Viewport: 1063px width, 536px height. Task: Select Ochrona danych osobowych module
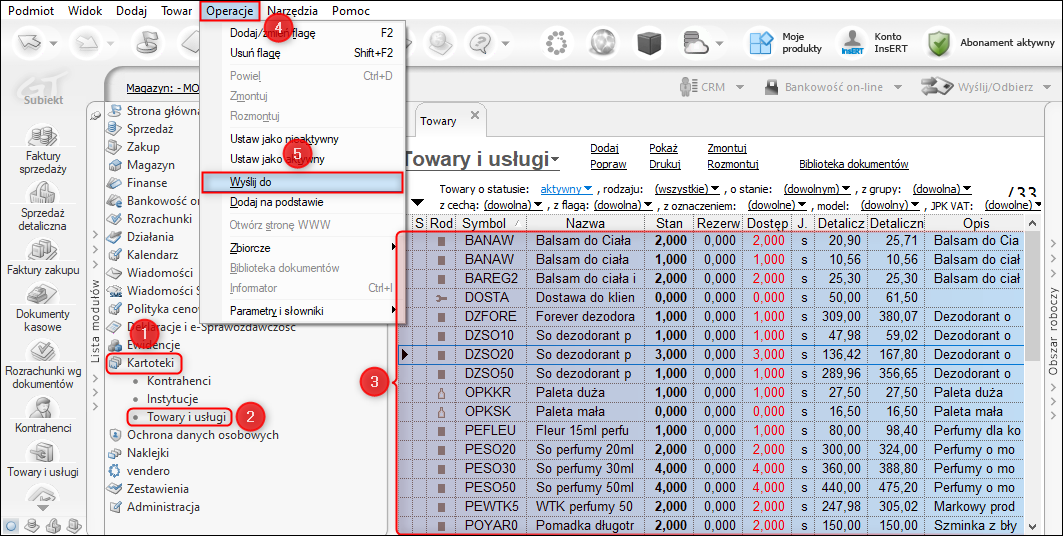pos(203,435)
